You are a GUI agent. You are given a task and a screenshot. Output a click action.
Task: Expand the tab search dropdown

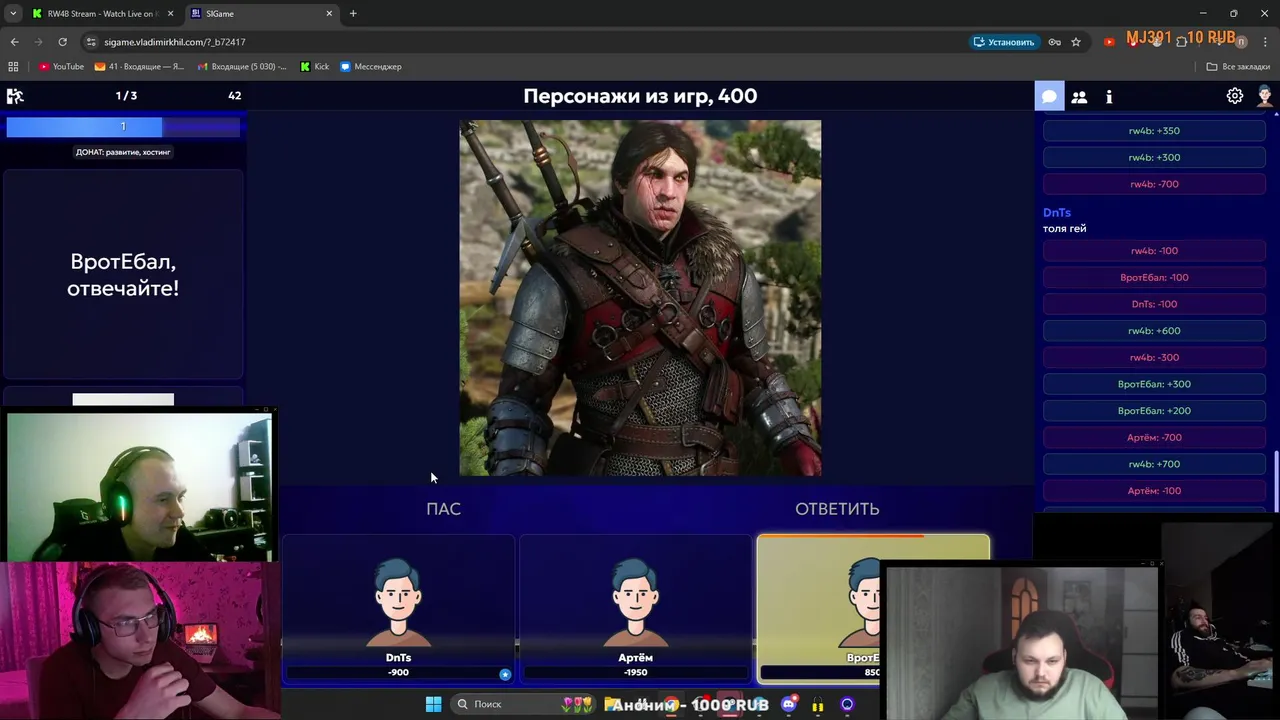13,14
